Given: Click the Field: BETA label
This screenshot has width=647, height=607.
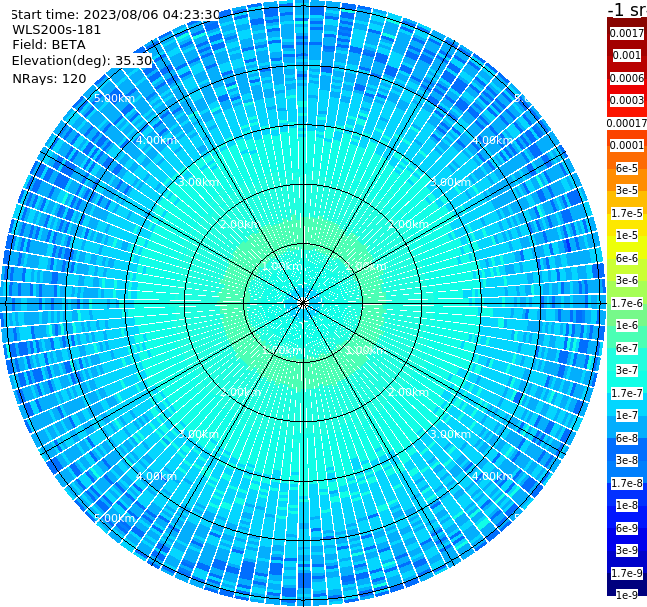Looking at the screenshot, I should 49,45.
